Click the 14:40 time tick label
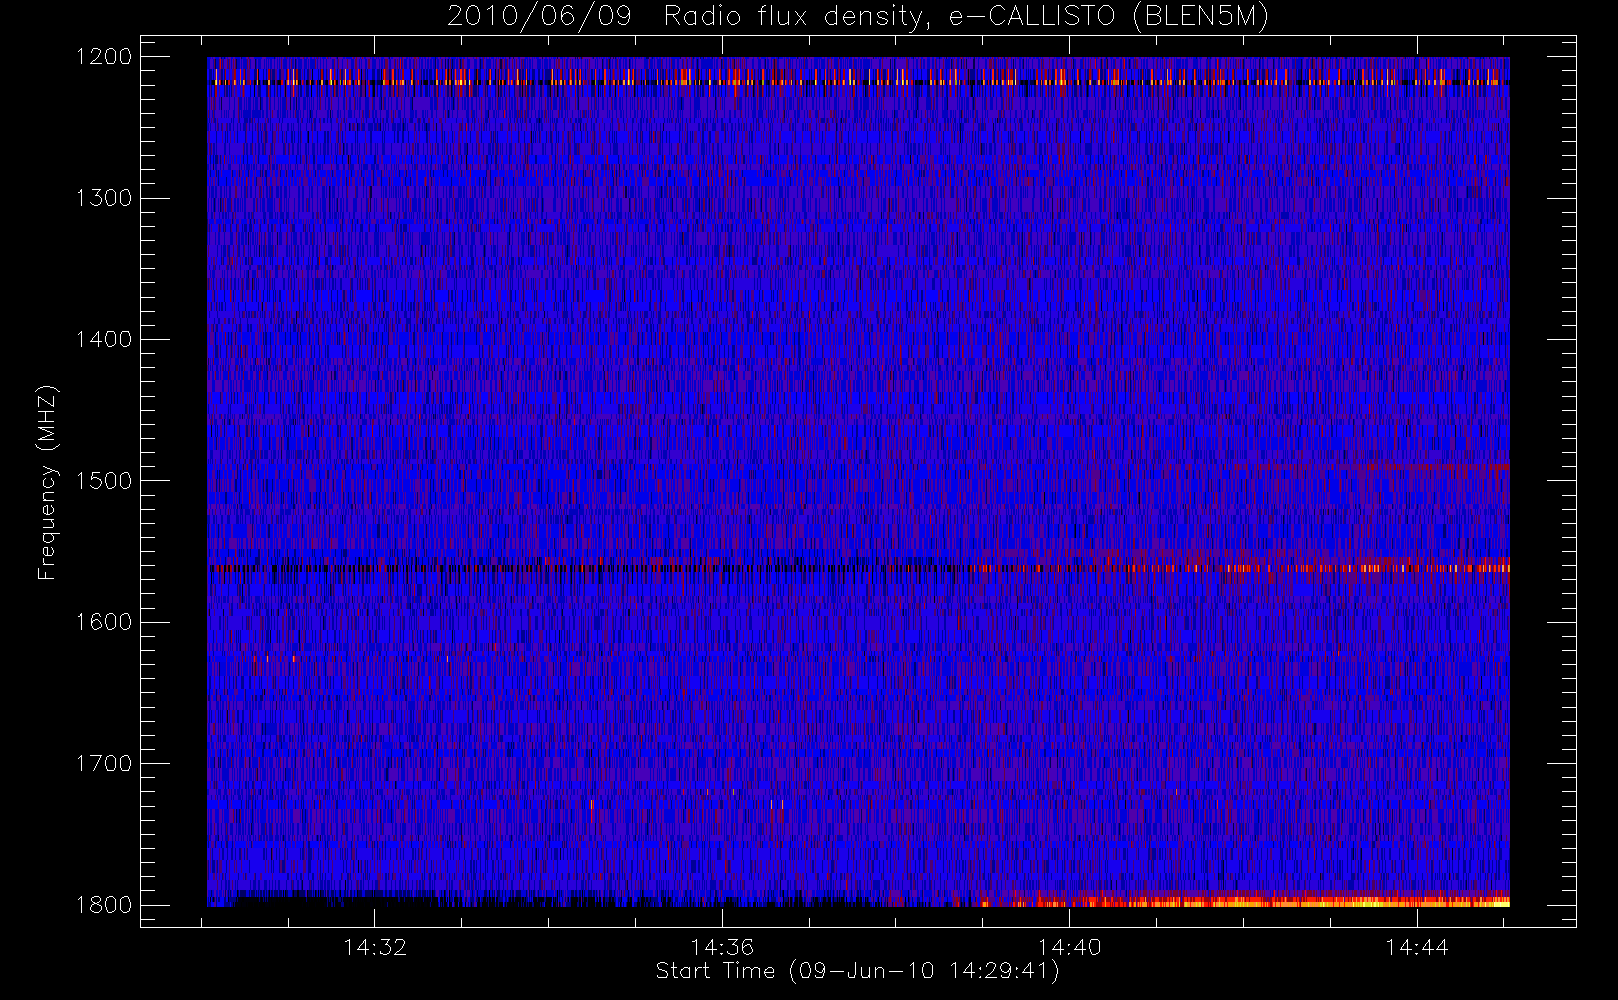 click(x=1070, y=947)
